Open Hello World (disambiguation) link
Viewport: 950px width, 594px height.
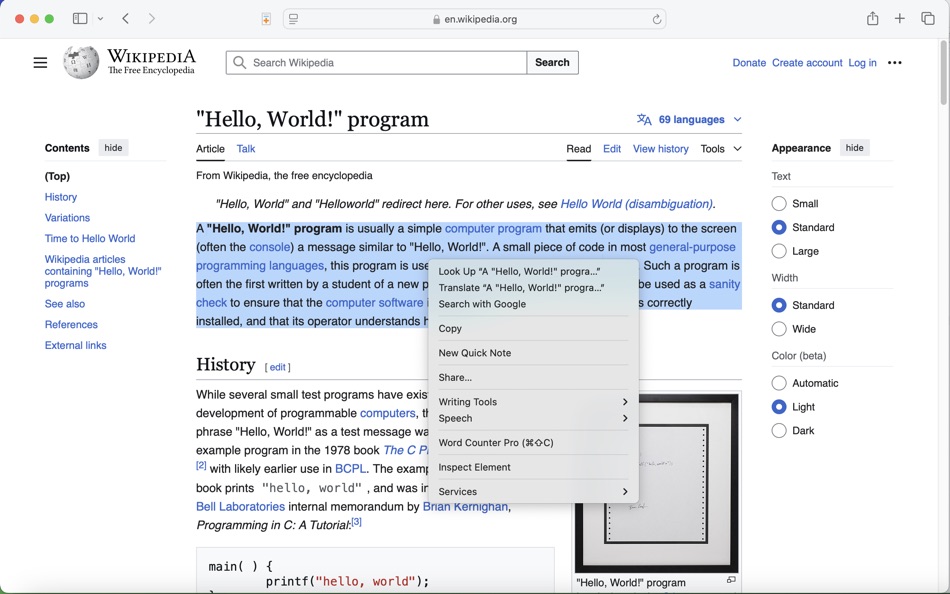pyautogui.click(x=636, y=204)
